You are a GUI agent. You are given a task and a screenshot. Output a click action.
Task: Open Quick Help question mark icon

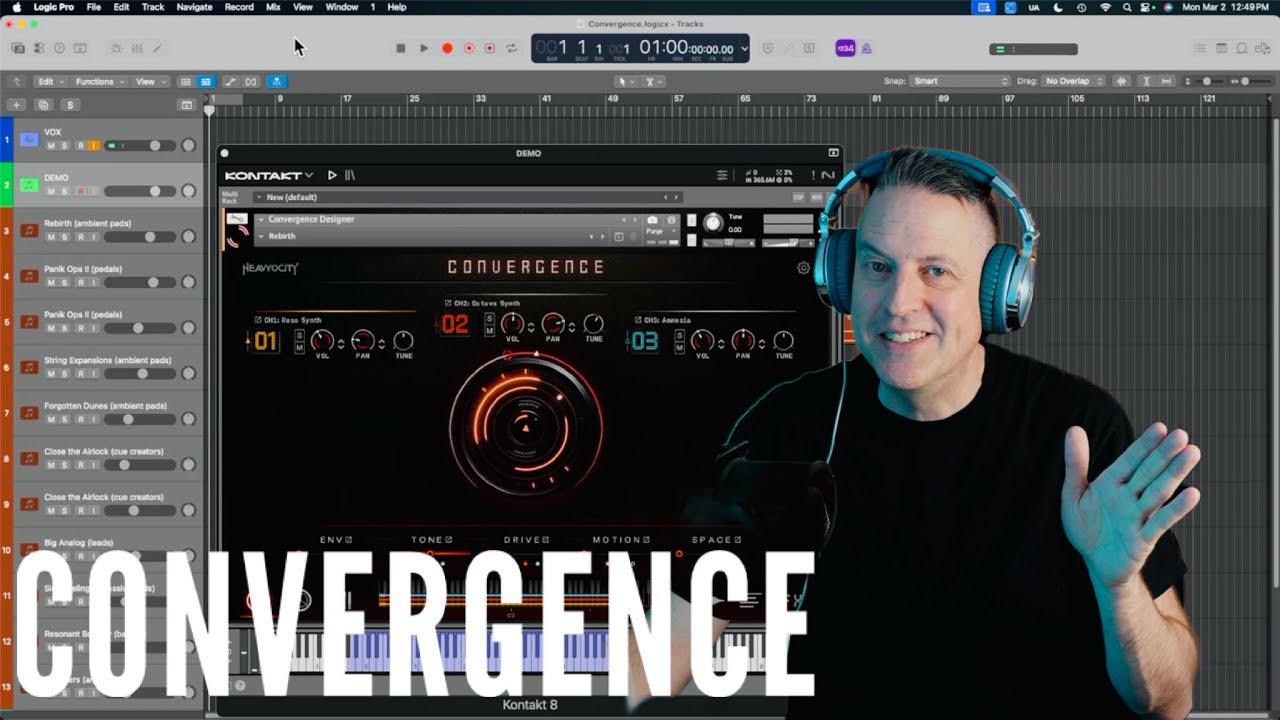tap(59, 48)
